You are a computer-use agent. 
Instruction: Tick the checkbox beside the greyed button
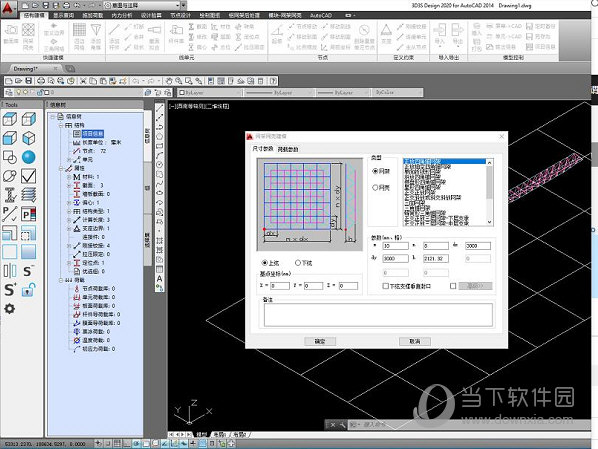pyautogui.click(x=453, y=286)
